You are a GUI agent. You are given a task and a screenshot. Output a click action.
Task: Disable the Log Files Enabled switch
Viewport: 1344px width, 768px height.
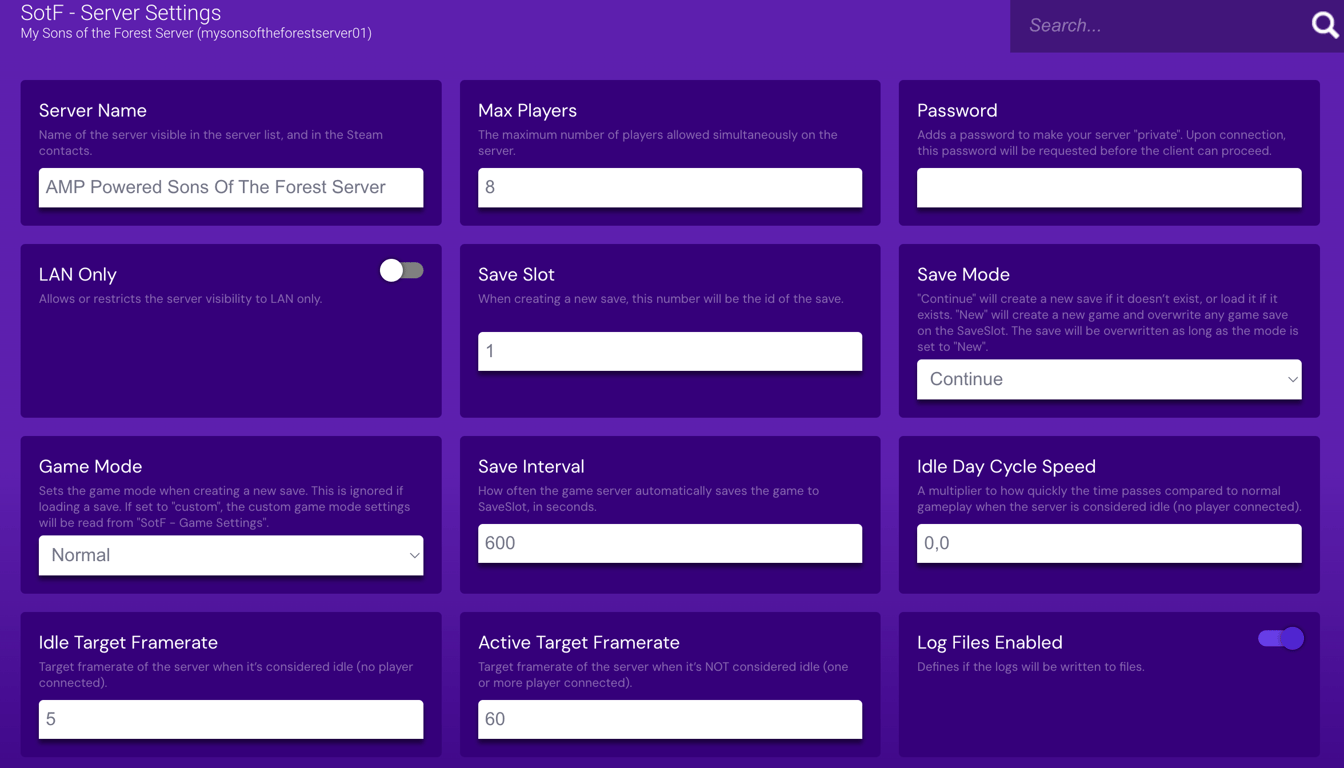1281,638
